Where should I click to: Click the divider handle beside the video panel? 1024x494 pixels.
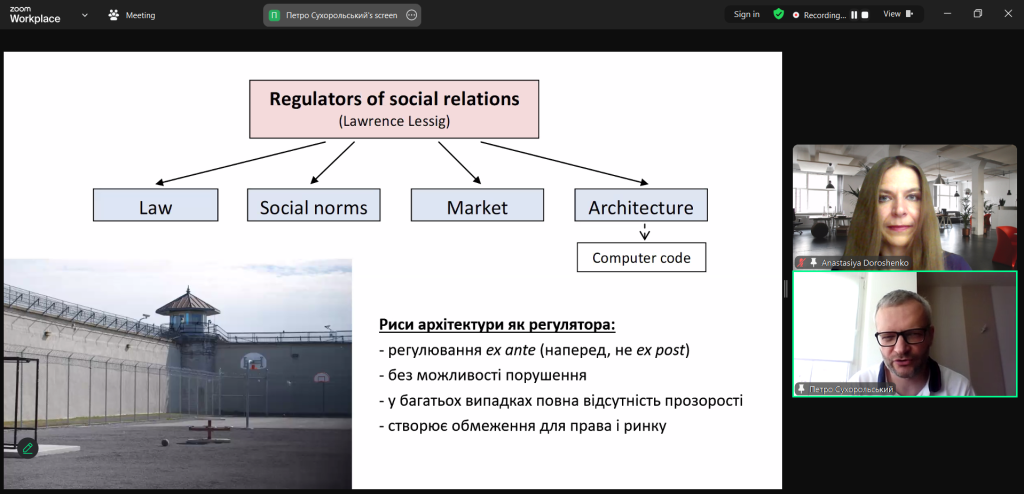point(785,289)
